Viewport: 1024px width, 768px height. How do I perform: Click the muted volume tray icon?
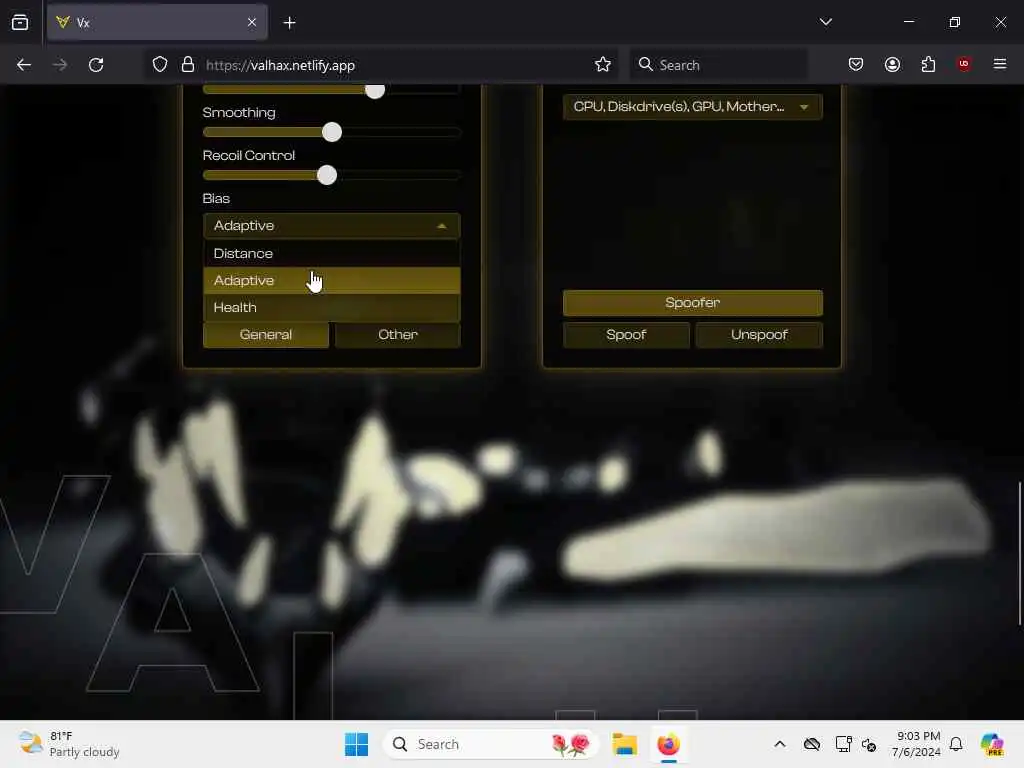coord(869,744)
